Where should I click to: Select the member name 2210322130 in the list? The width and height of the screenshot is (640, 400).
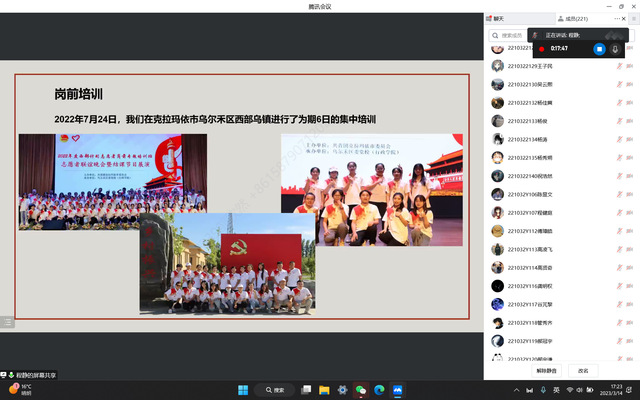click(530, 84)
